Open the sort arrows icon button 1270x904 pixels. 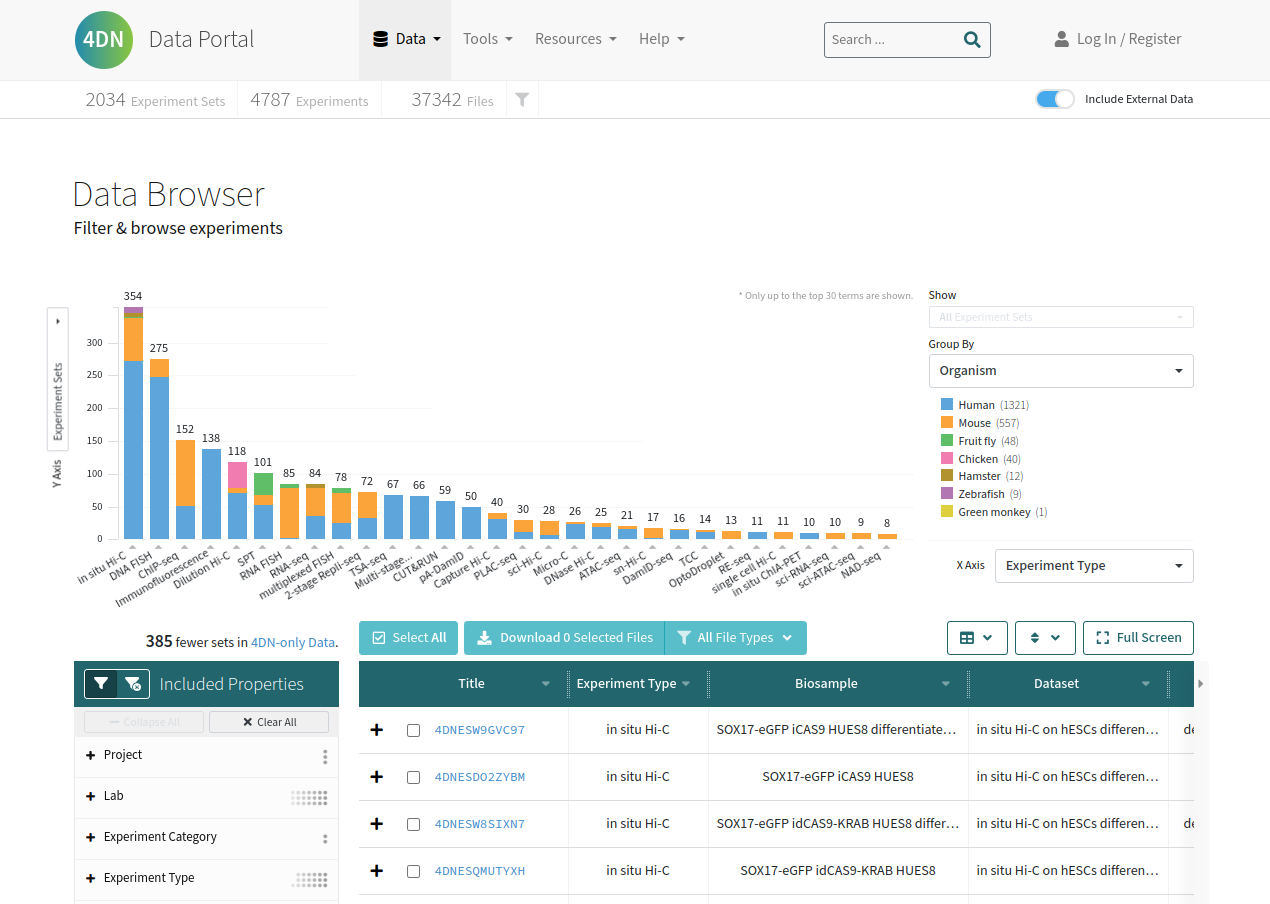[x=1045, y=638]
